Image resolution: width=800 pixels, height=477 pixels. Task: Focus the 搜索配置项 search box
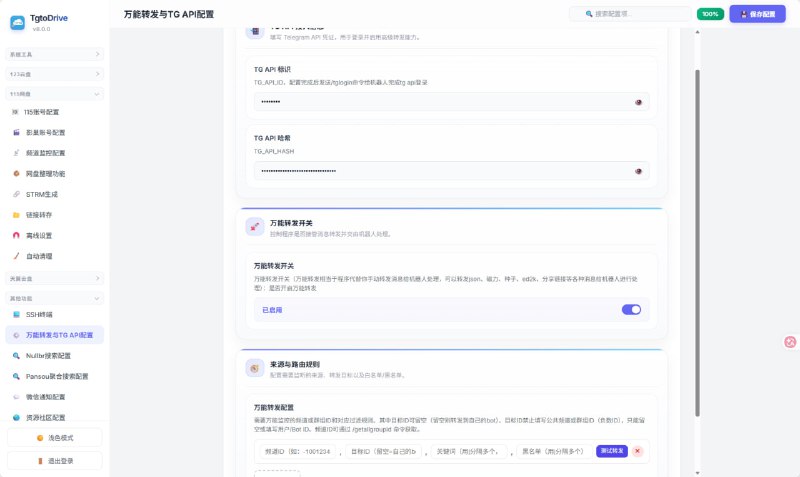[x=630, y=14]
